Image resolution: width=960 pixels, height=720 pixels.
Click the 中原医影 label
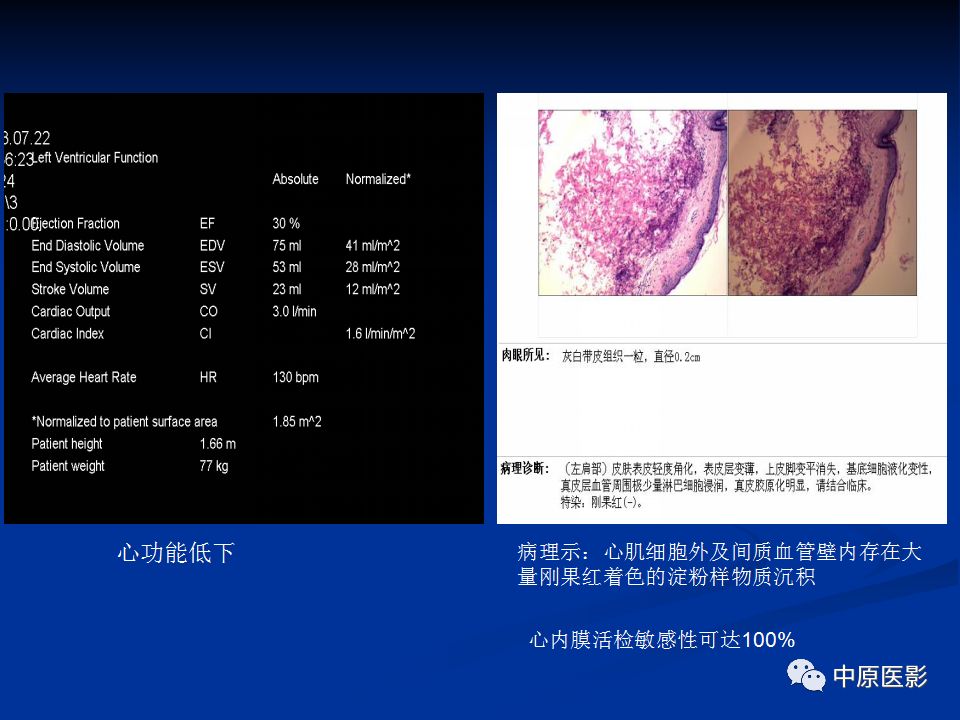click(x=880, y=677)
